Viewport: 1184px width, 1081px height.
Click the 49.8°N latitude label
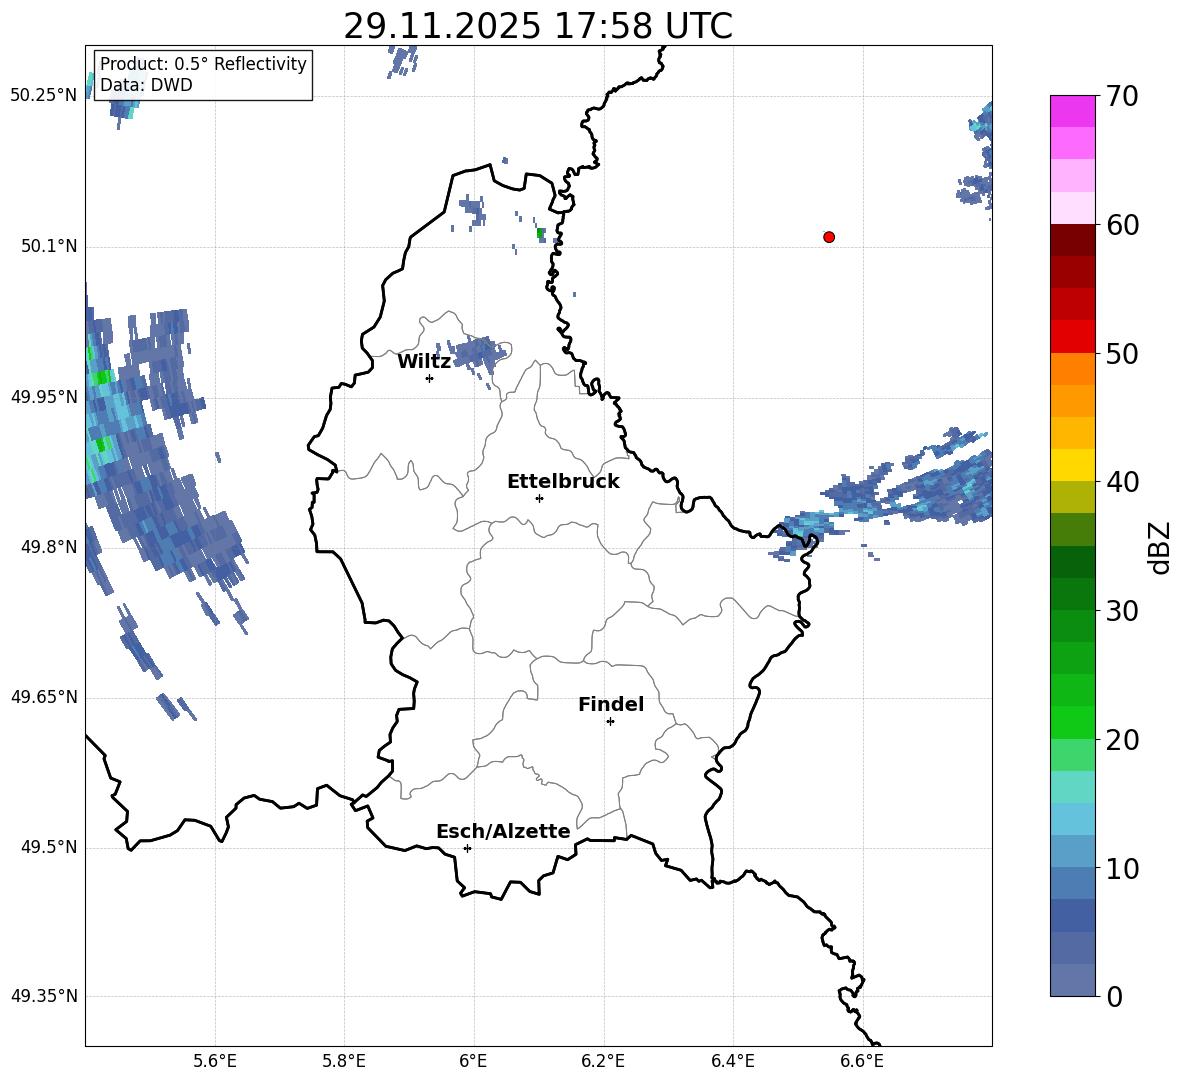(49, 547)
